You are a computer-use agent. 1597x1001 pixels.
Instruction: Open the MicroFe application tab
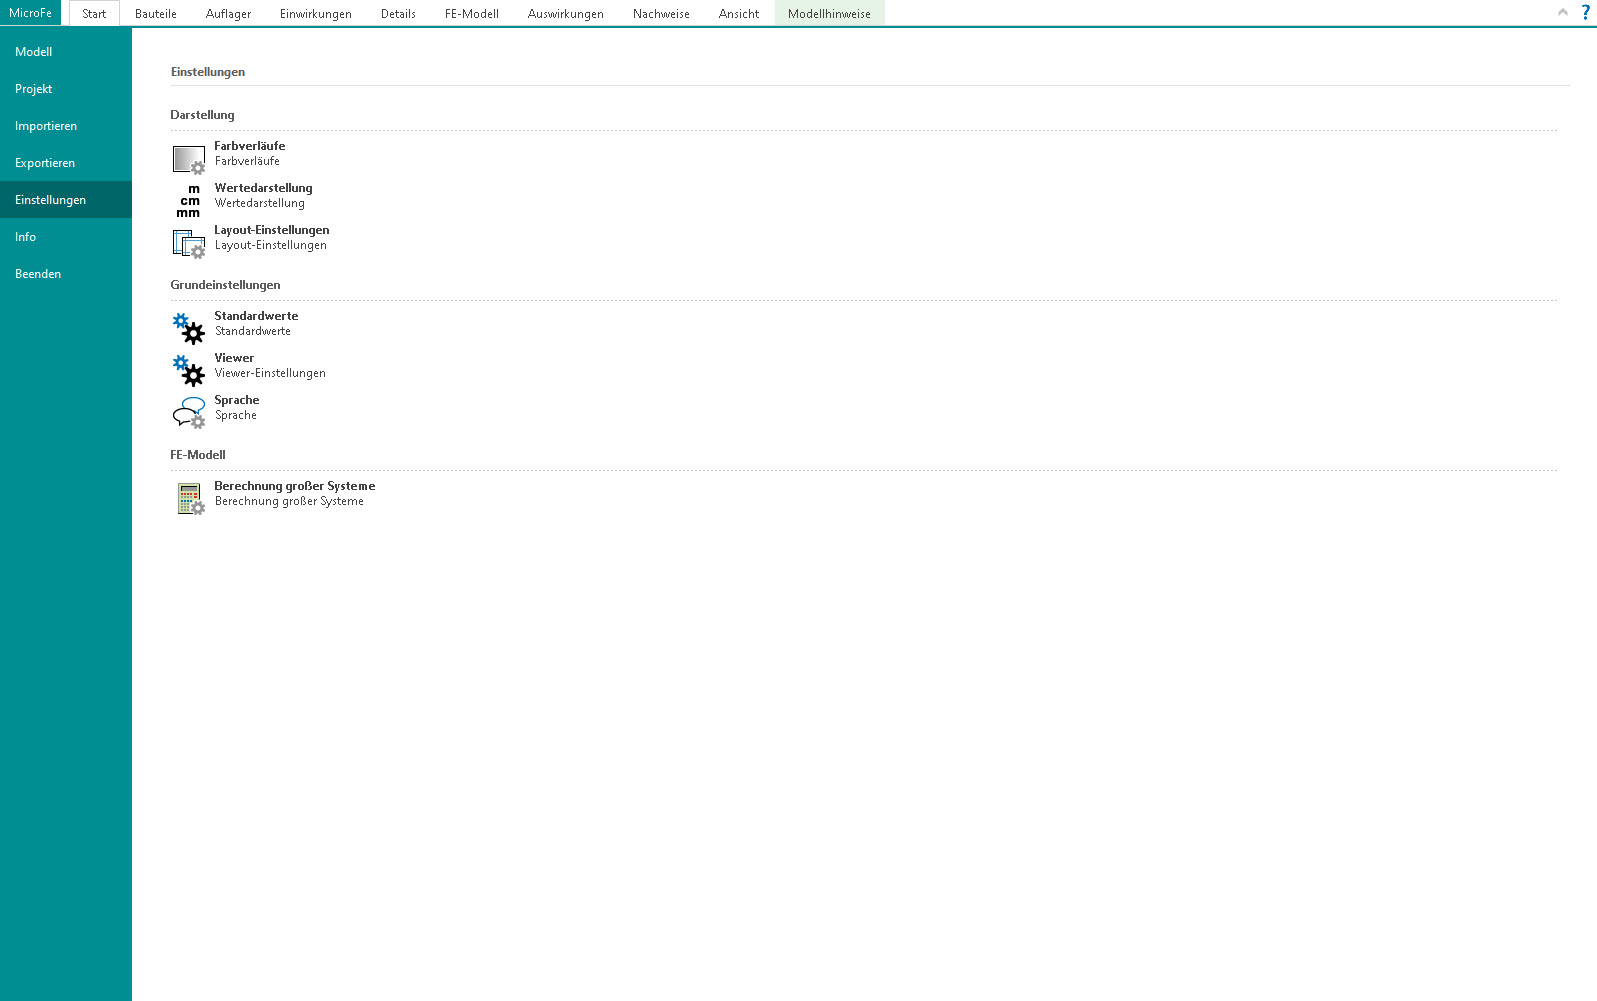pos(30,13)
